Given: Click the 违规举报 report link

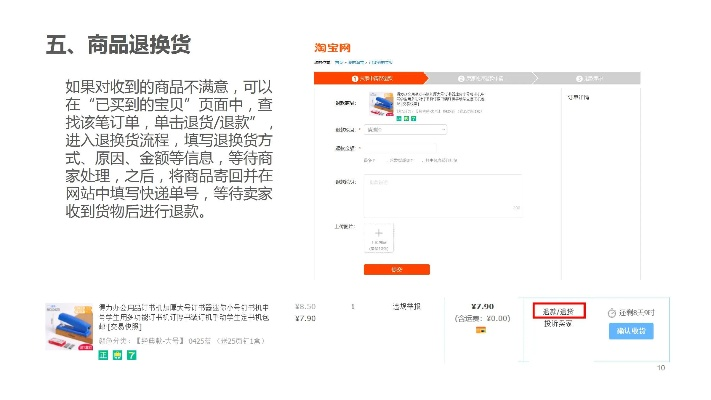Looking at the screenshot, I should click(x=406, y=307).
